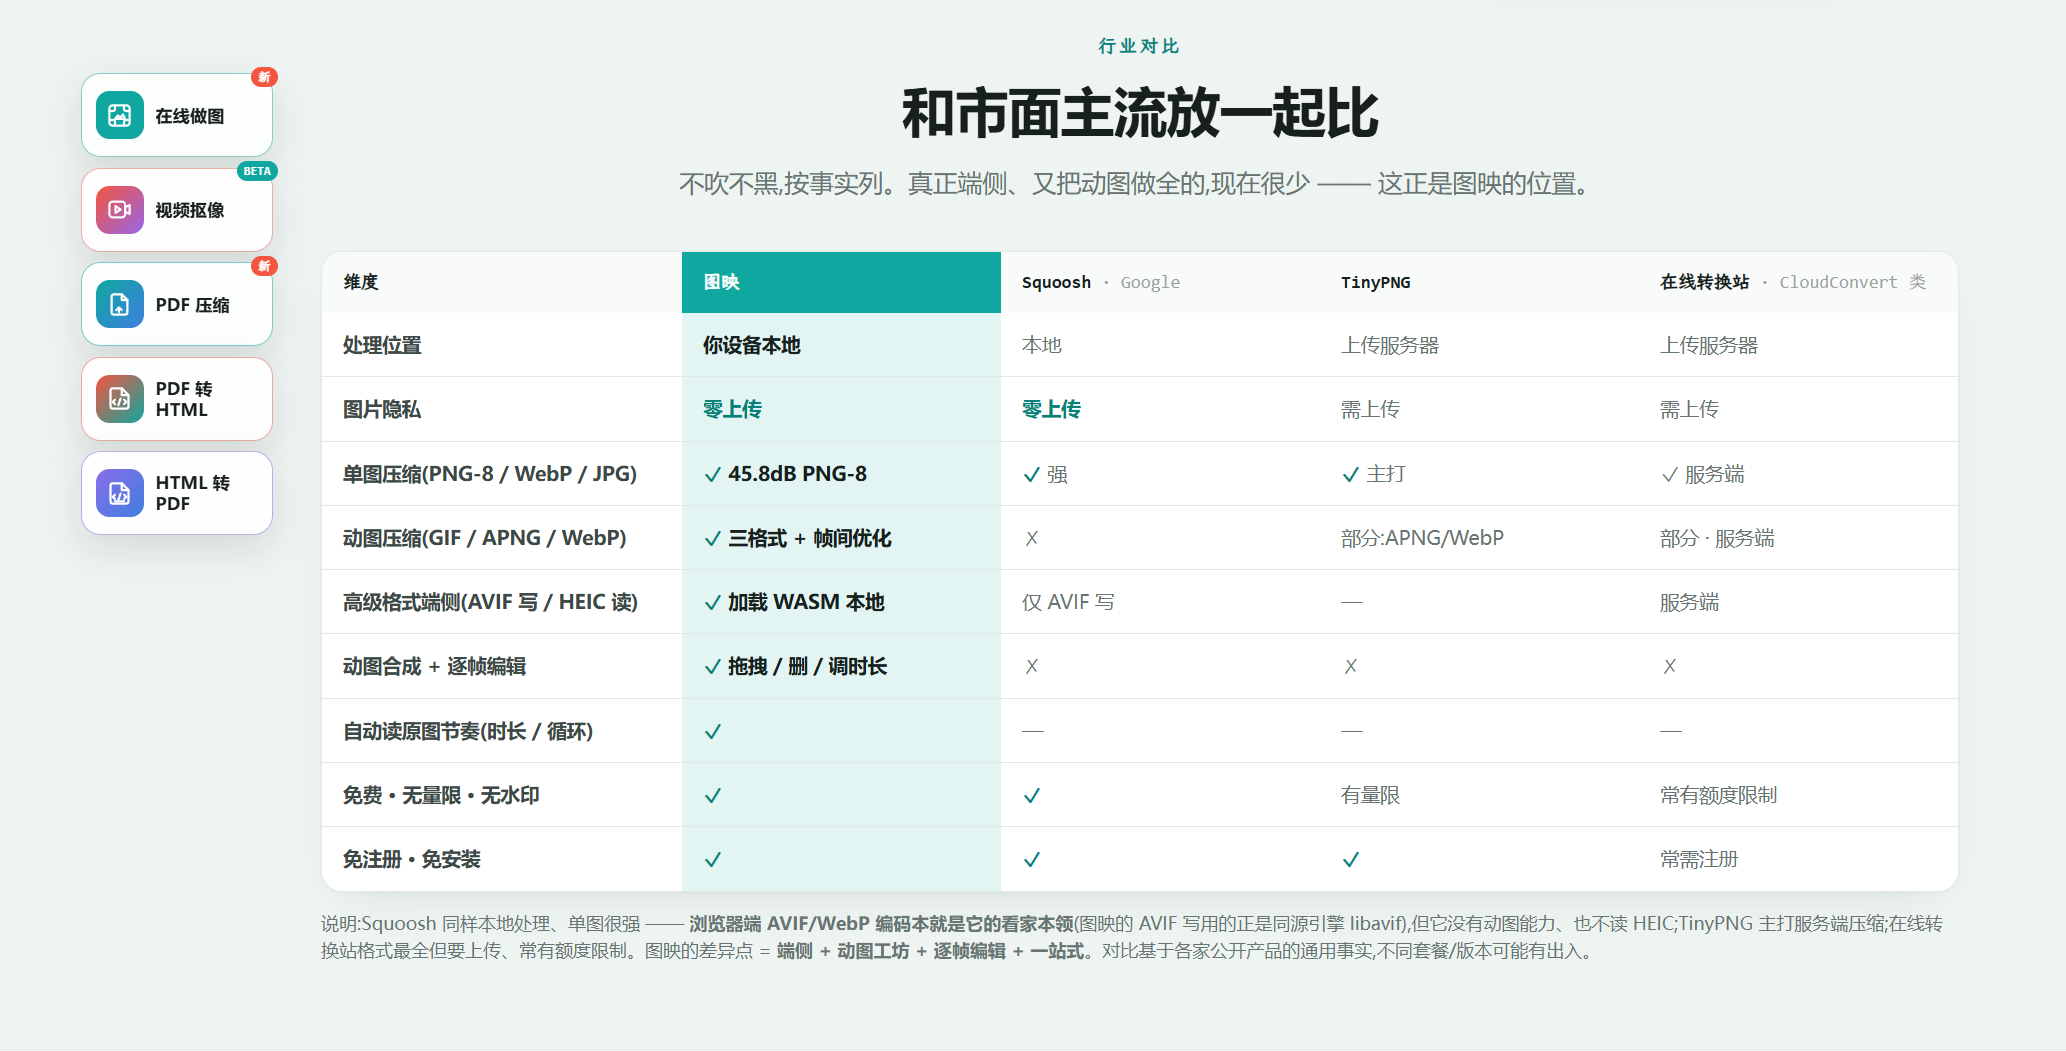Click the 和市面主流放一起比 heading
Screen dimensions: 2066x1051
[1140, 113]
